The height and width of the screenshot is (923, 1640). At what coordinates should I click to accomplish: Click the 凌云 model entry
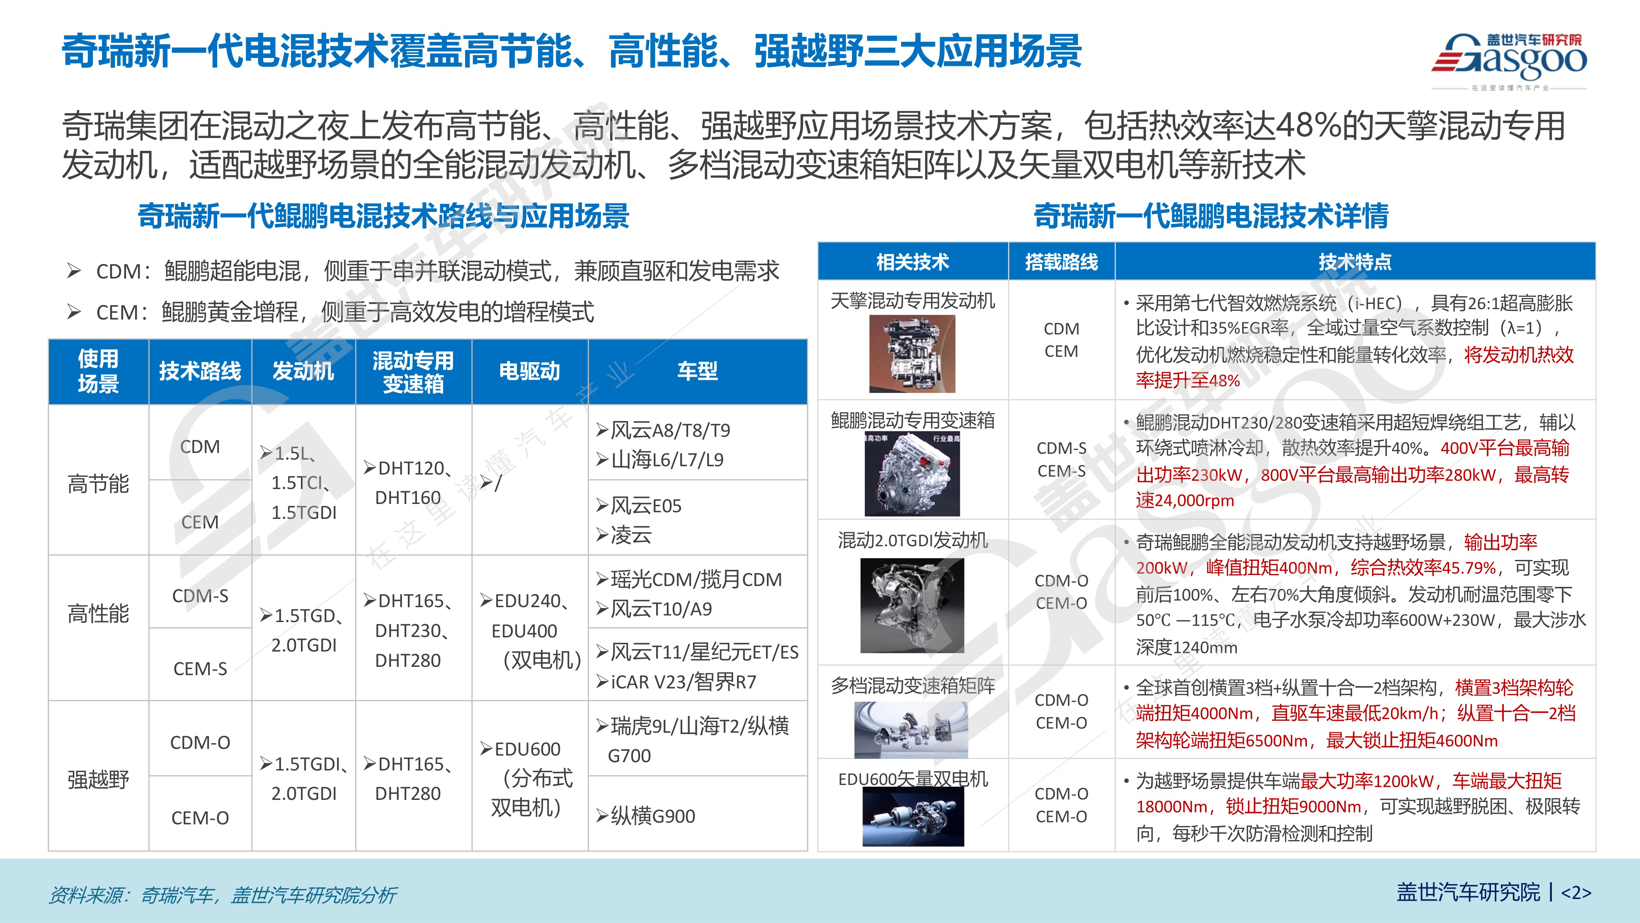point(624,536)
